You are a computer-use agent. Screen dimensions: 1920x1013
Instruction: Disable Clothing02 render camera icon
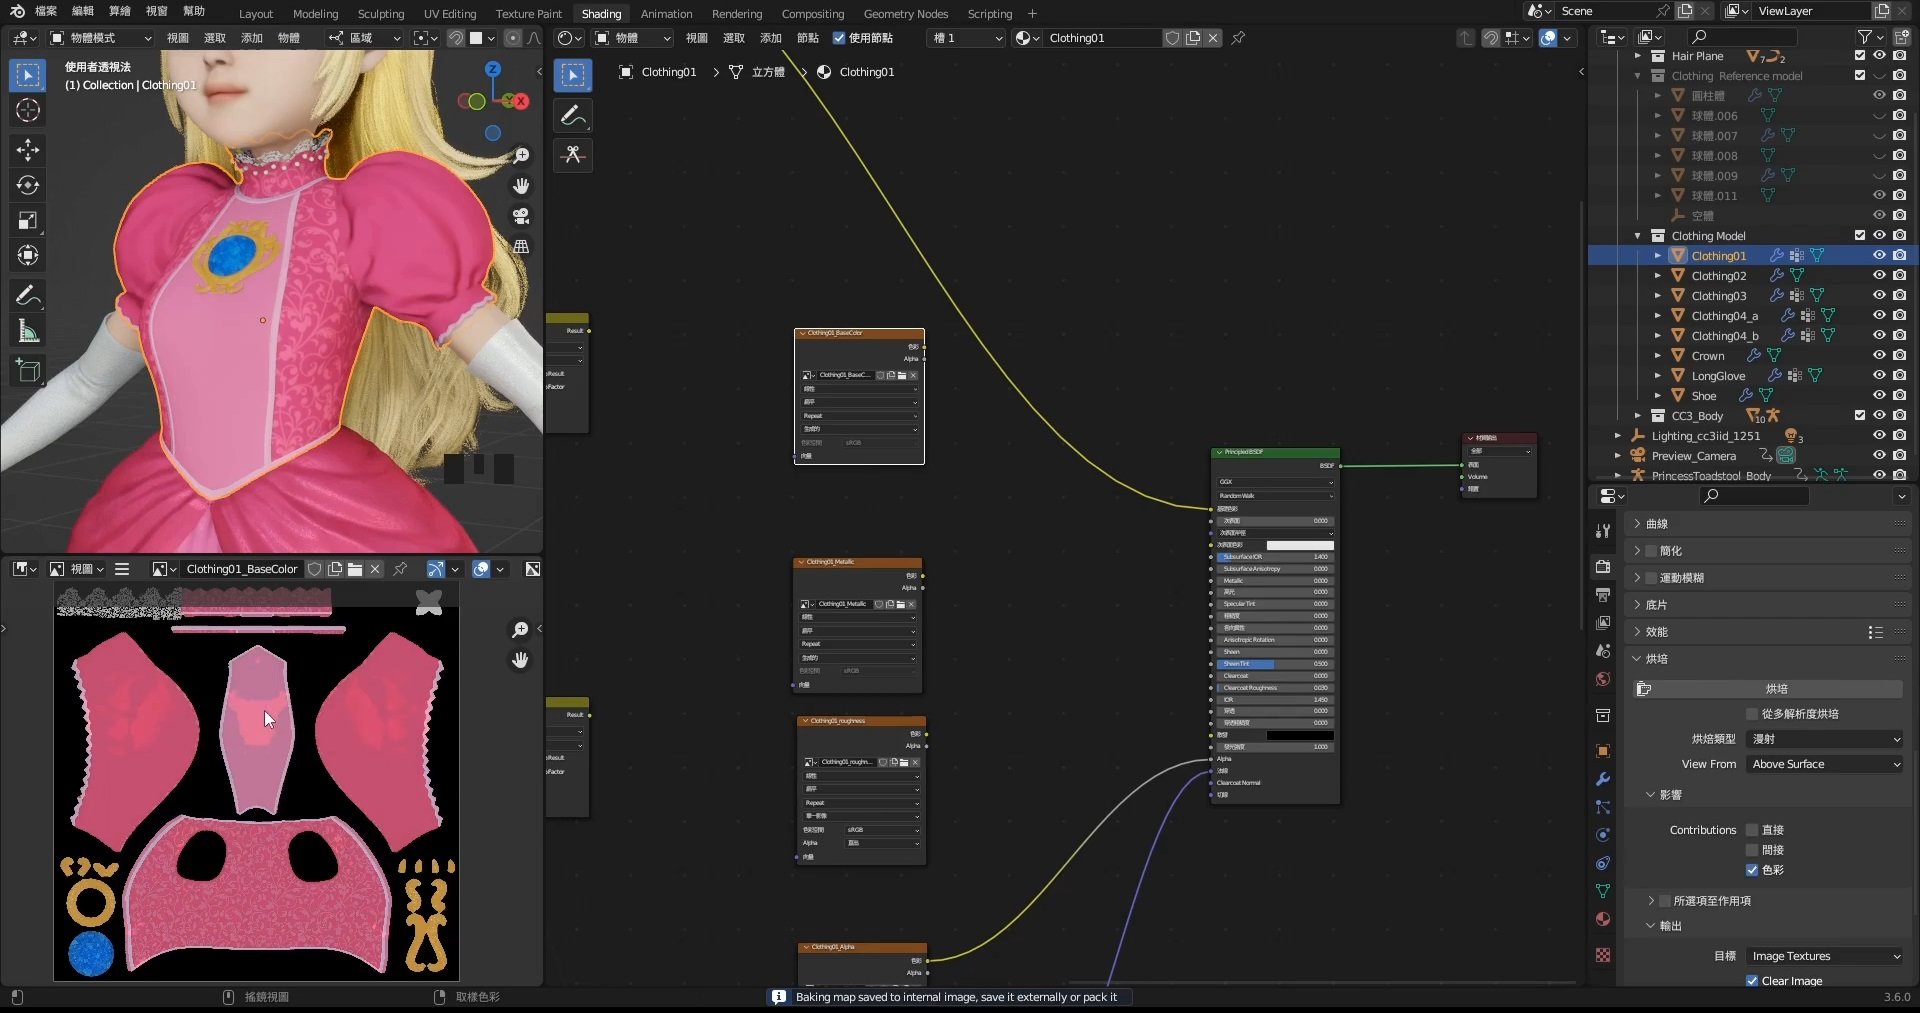click(x=1899, y=275)
